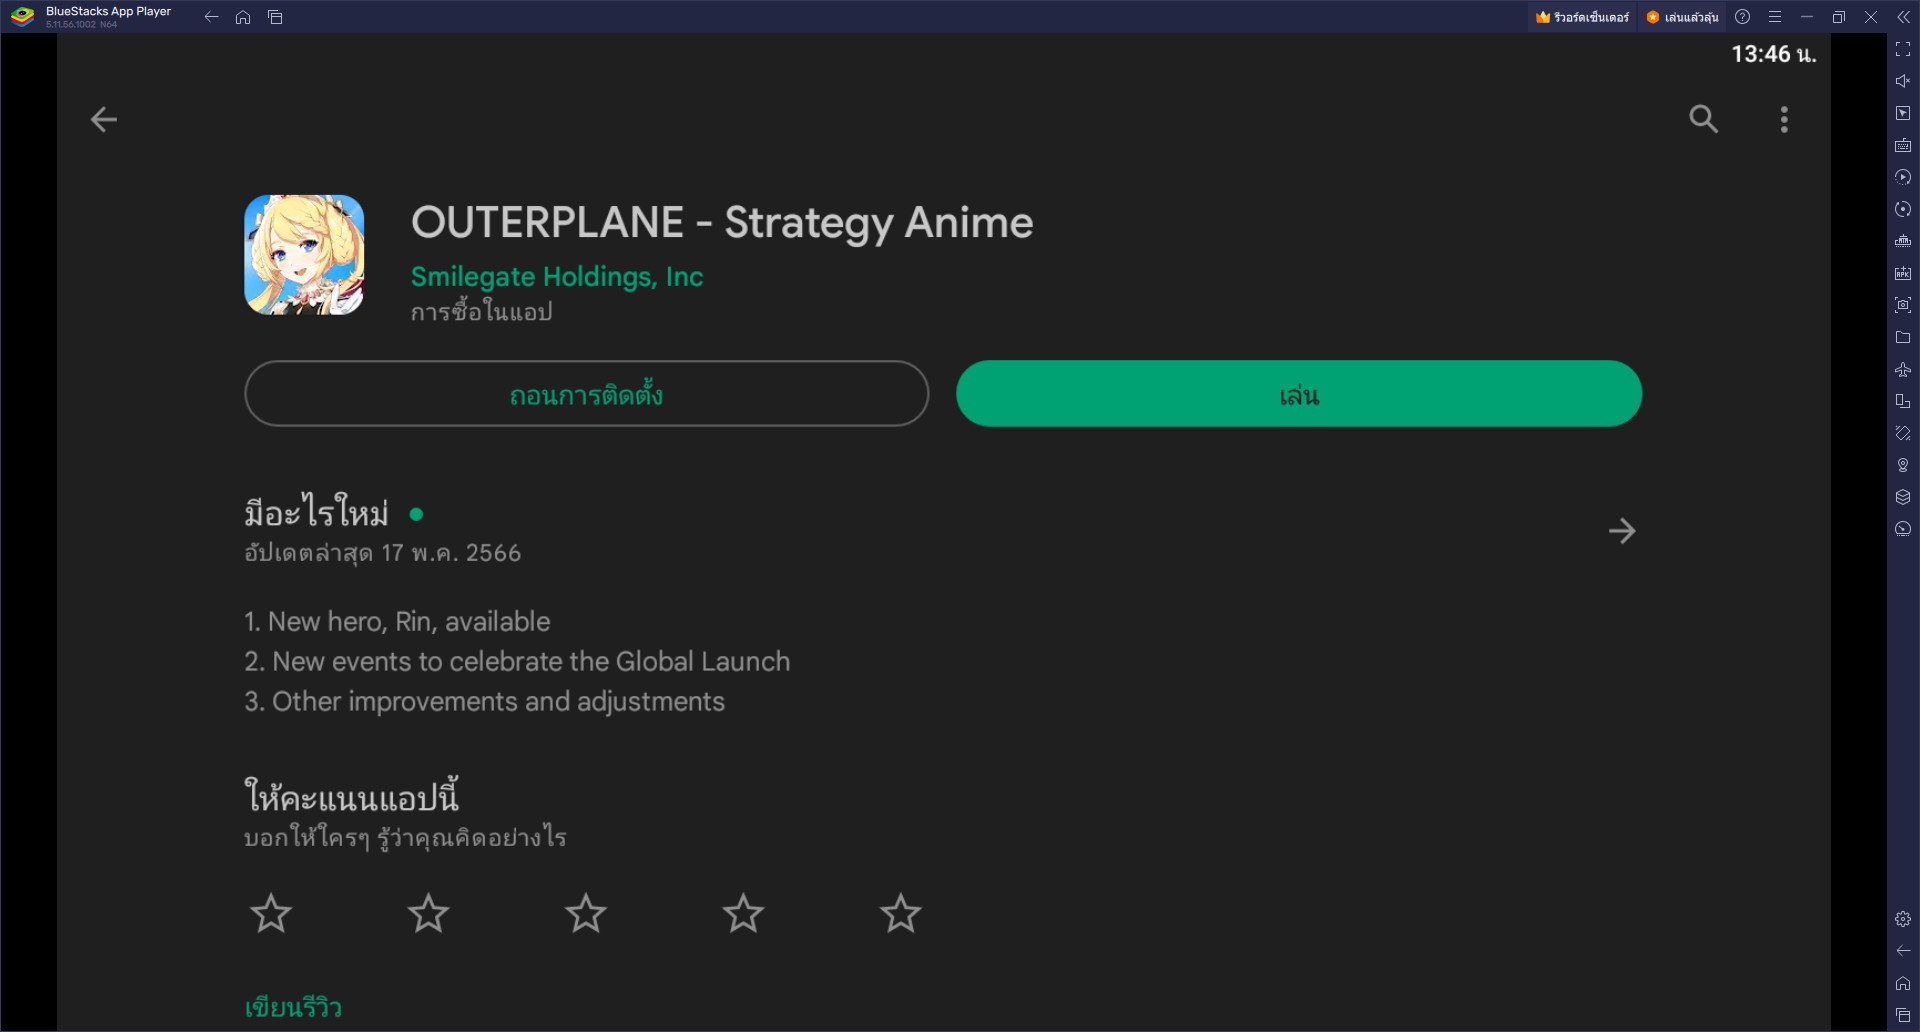Install an APK via sidebar icon

tap(1903, 273)
